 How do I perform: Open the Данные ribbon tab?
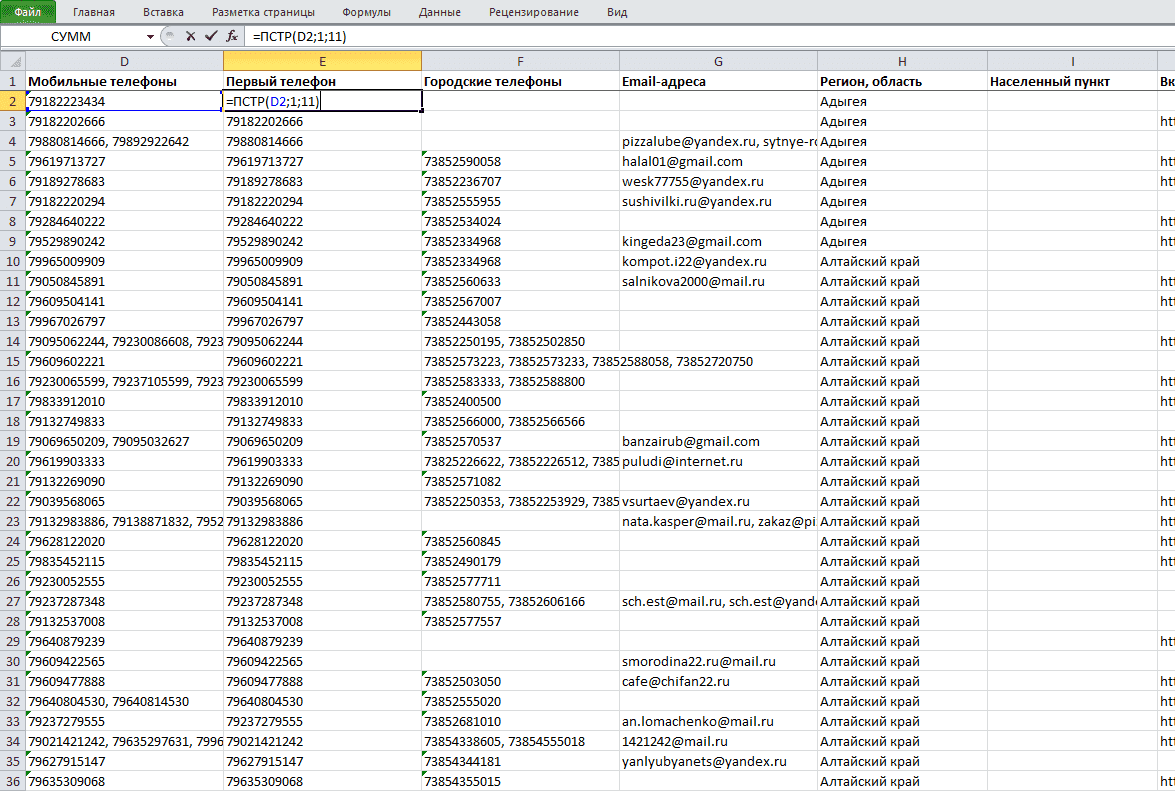pyautogui.click(x=440, y=12)
